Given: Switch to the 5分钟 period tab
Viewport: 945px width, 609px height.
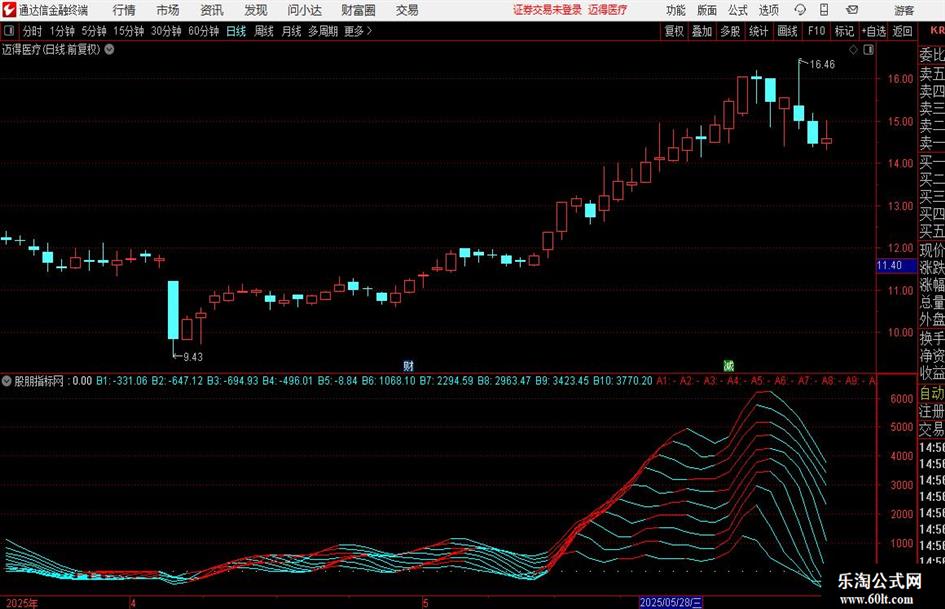Looking at the screenshot, I should coord(93,31).
